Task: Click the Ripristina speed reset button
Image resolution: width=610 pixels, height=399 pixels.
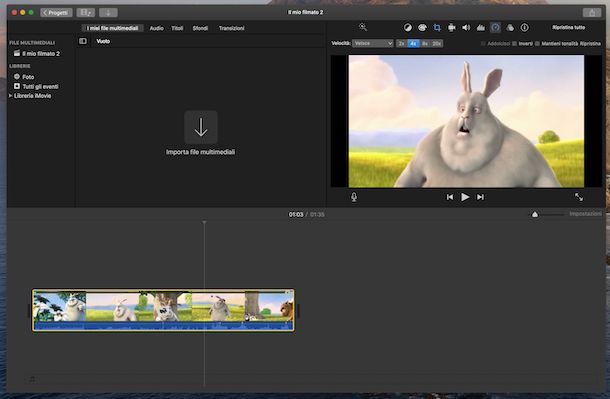Action: tap(590, 44)
